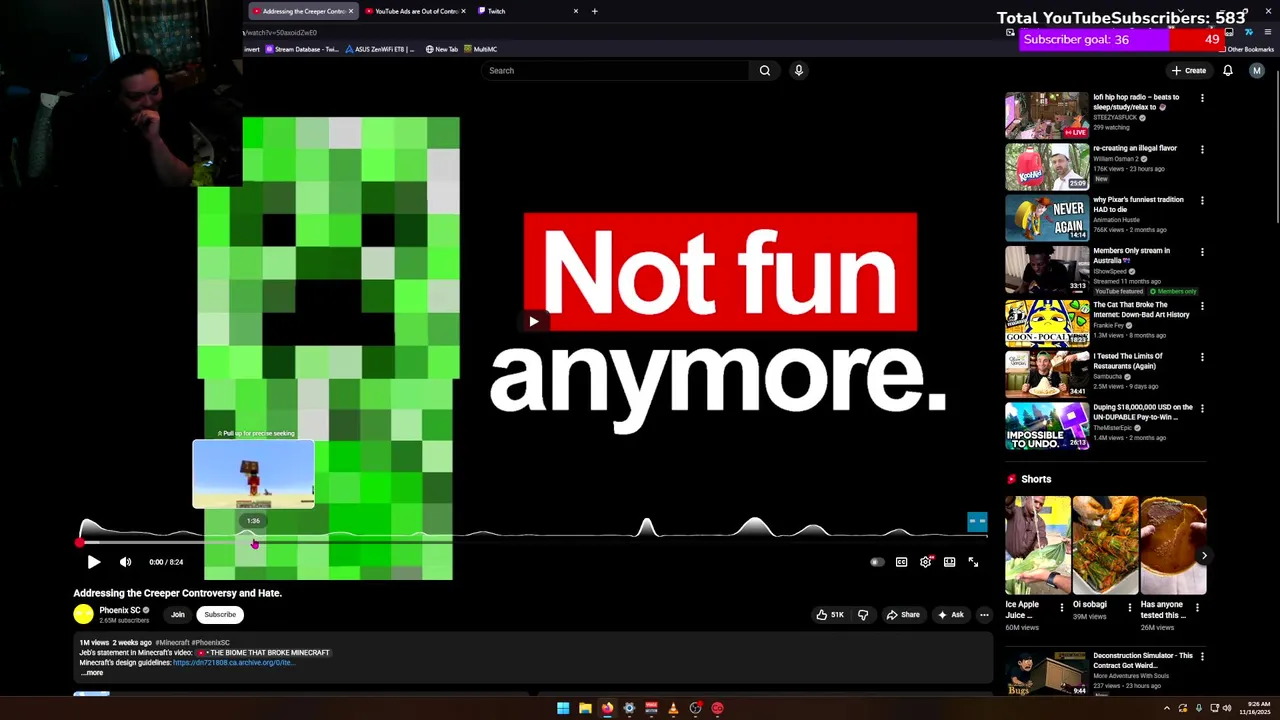Open the Windows Start menu
Viewport: 1280px width, 720px height.
[563, 708]
